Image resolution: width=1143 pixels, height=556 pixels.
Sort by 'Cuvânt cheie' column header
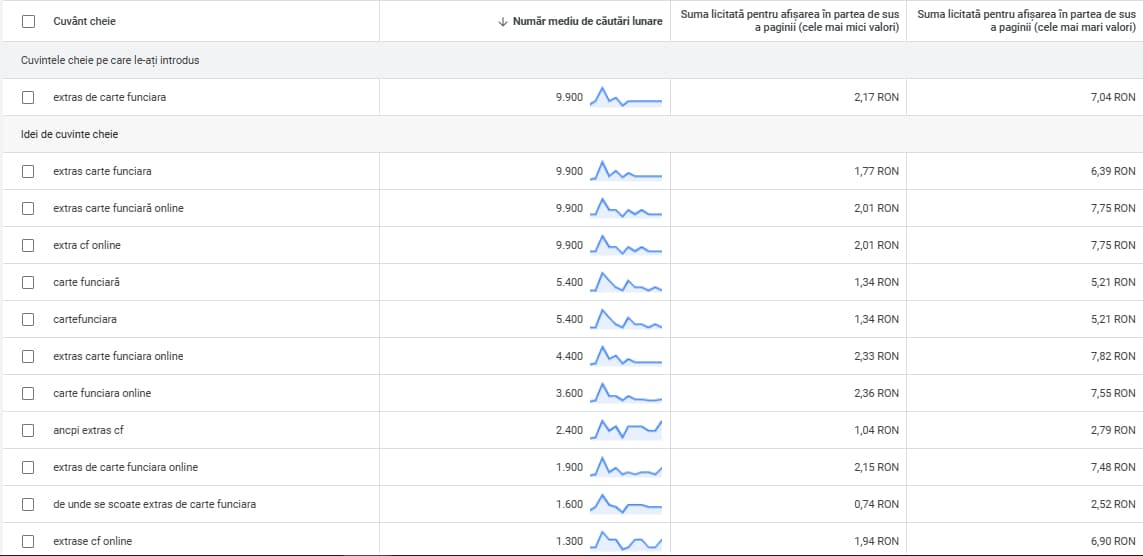(85, 21)
